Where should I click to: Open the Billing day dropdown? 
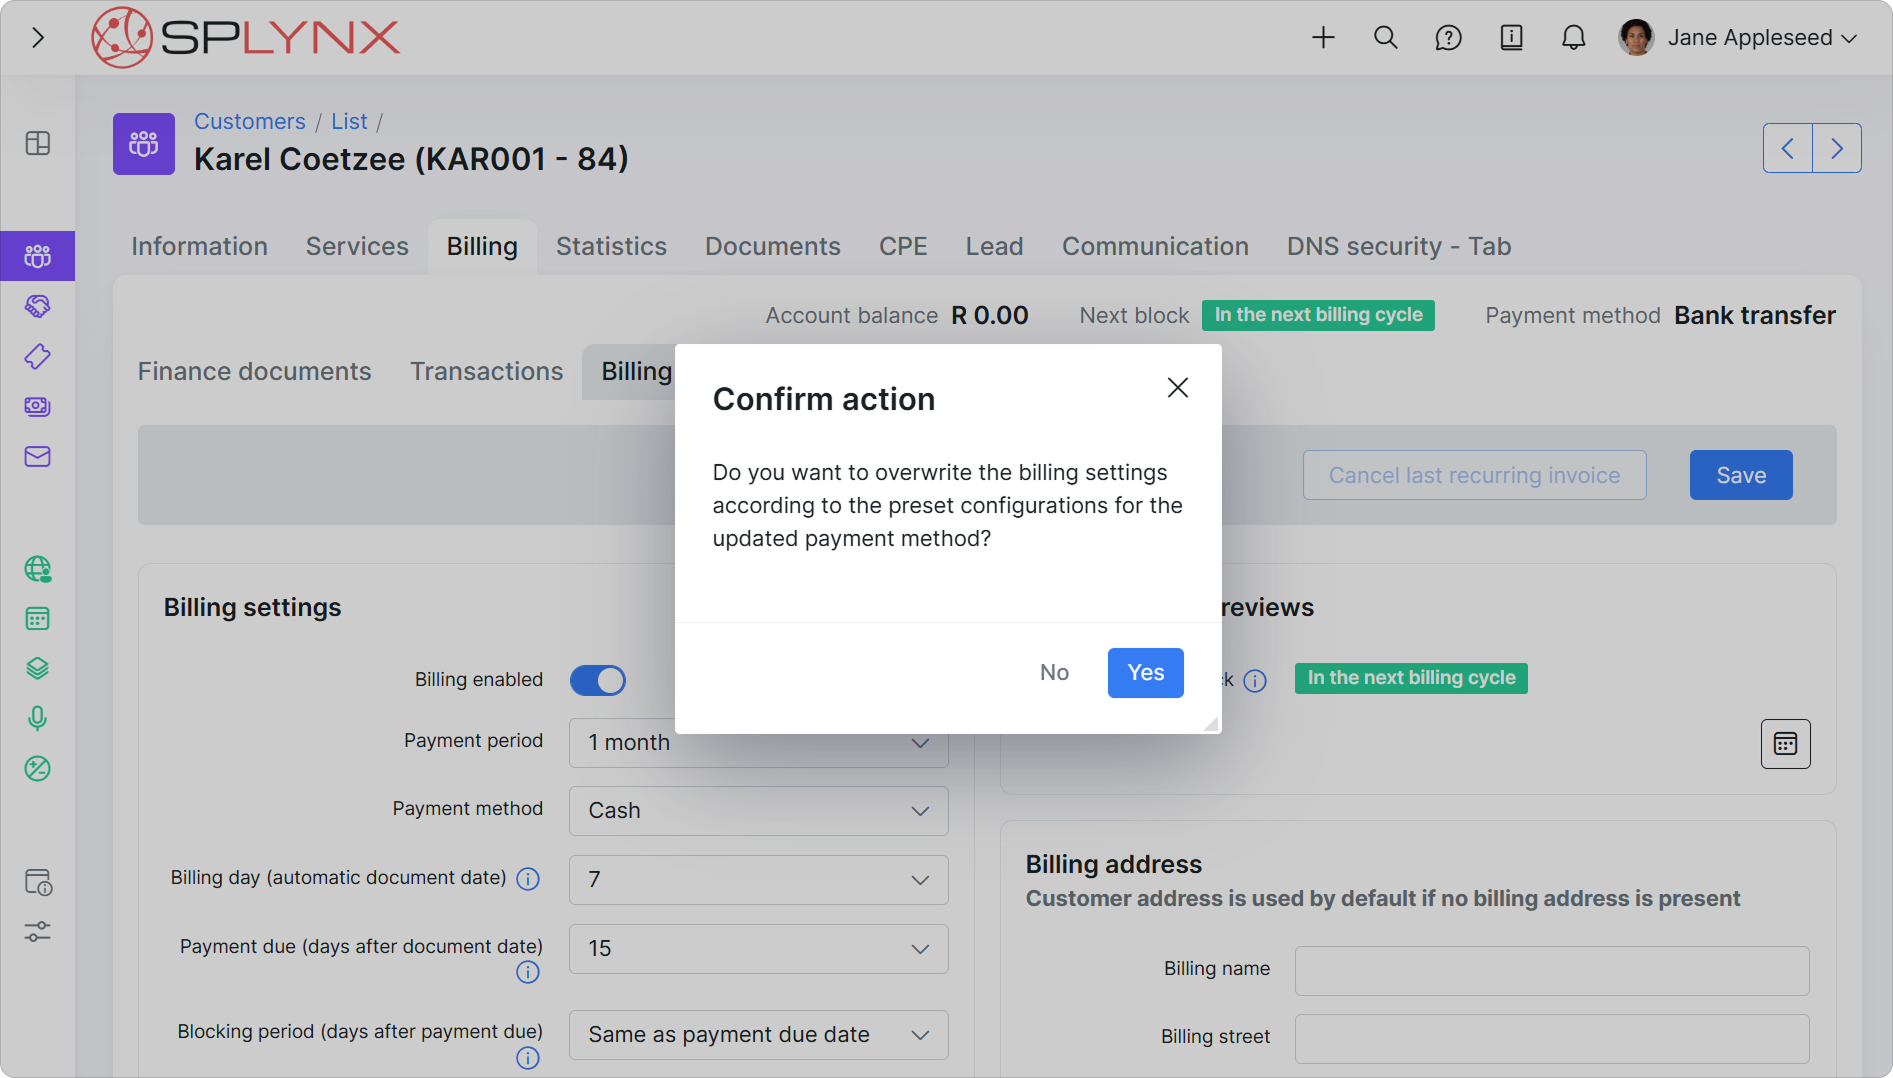[x=758, y=880]
